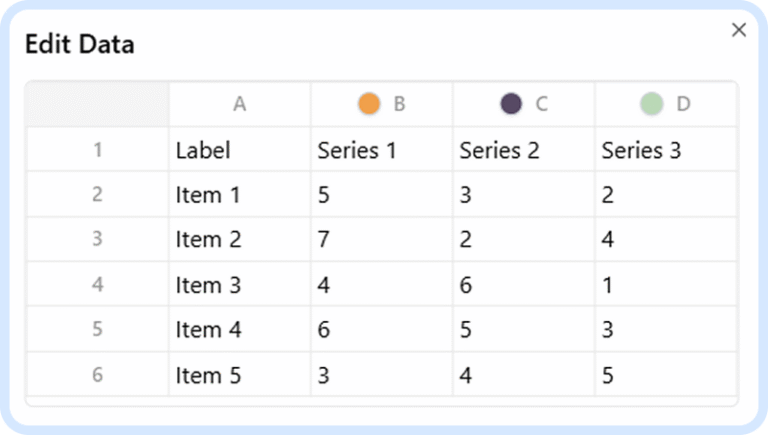Click the Item 3 label cell
Image resolution: width=768 pixels, height=435 pixels.
point(239,285)
